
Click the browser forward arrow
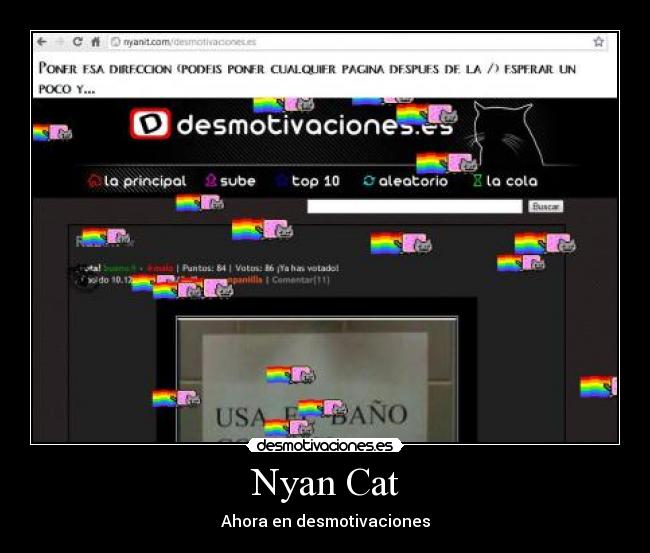pyautogui.click(x=59, y=42)
